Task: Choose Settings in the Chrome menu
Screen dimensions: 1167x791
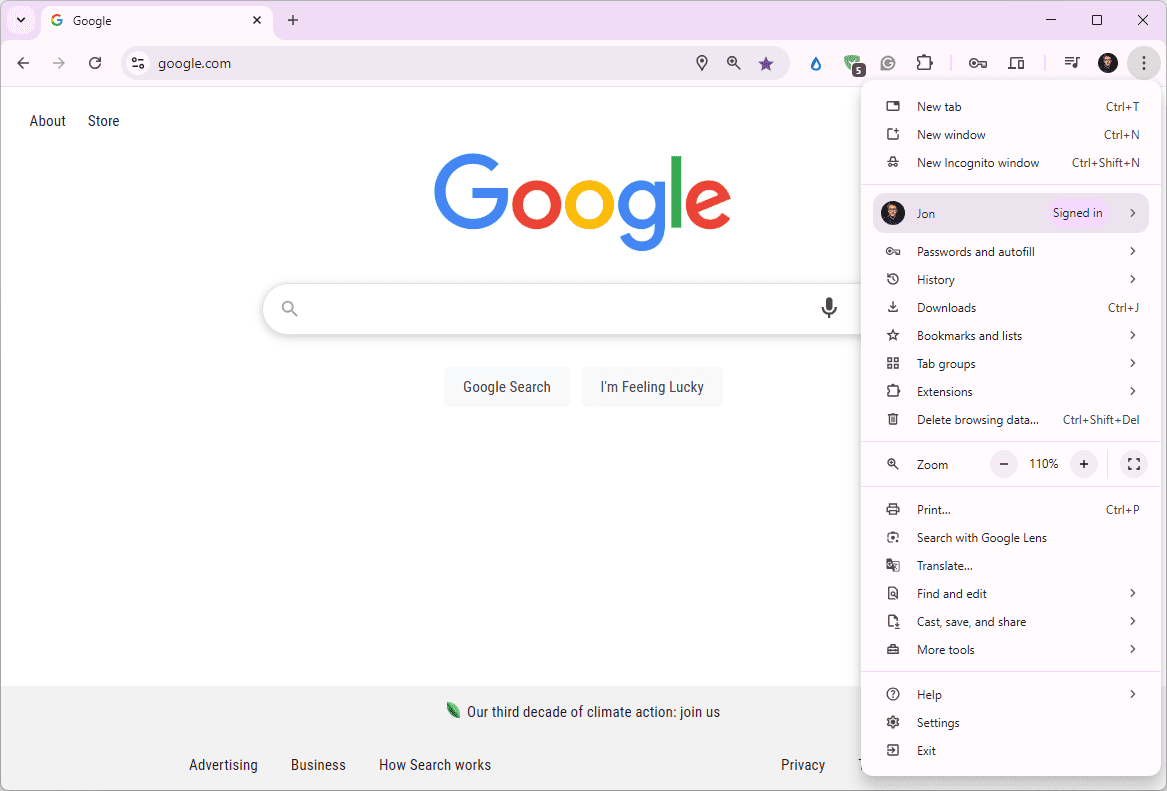Action: tap(938, 723)
